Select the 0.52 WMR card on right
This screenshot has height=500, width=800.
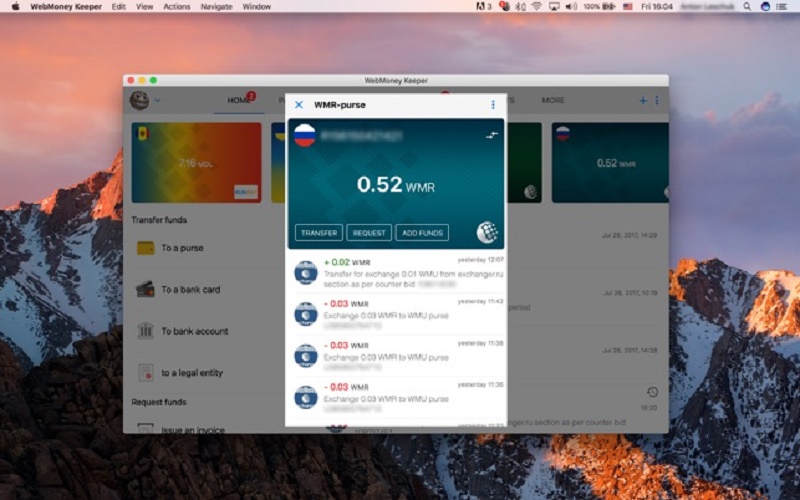610,163
